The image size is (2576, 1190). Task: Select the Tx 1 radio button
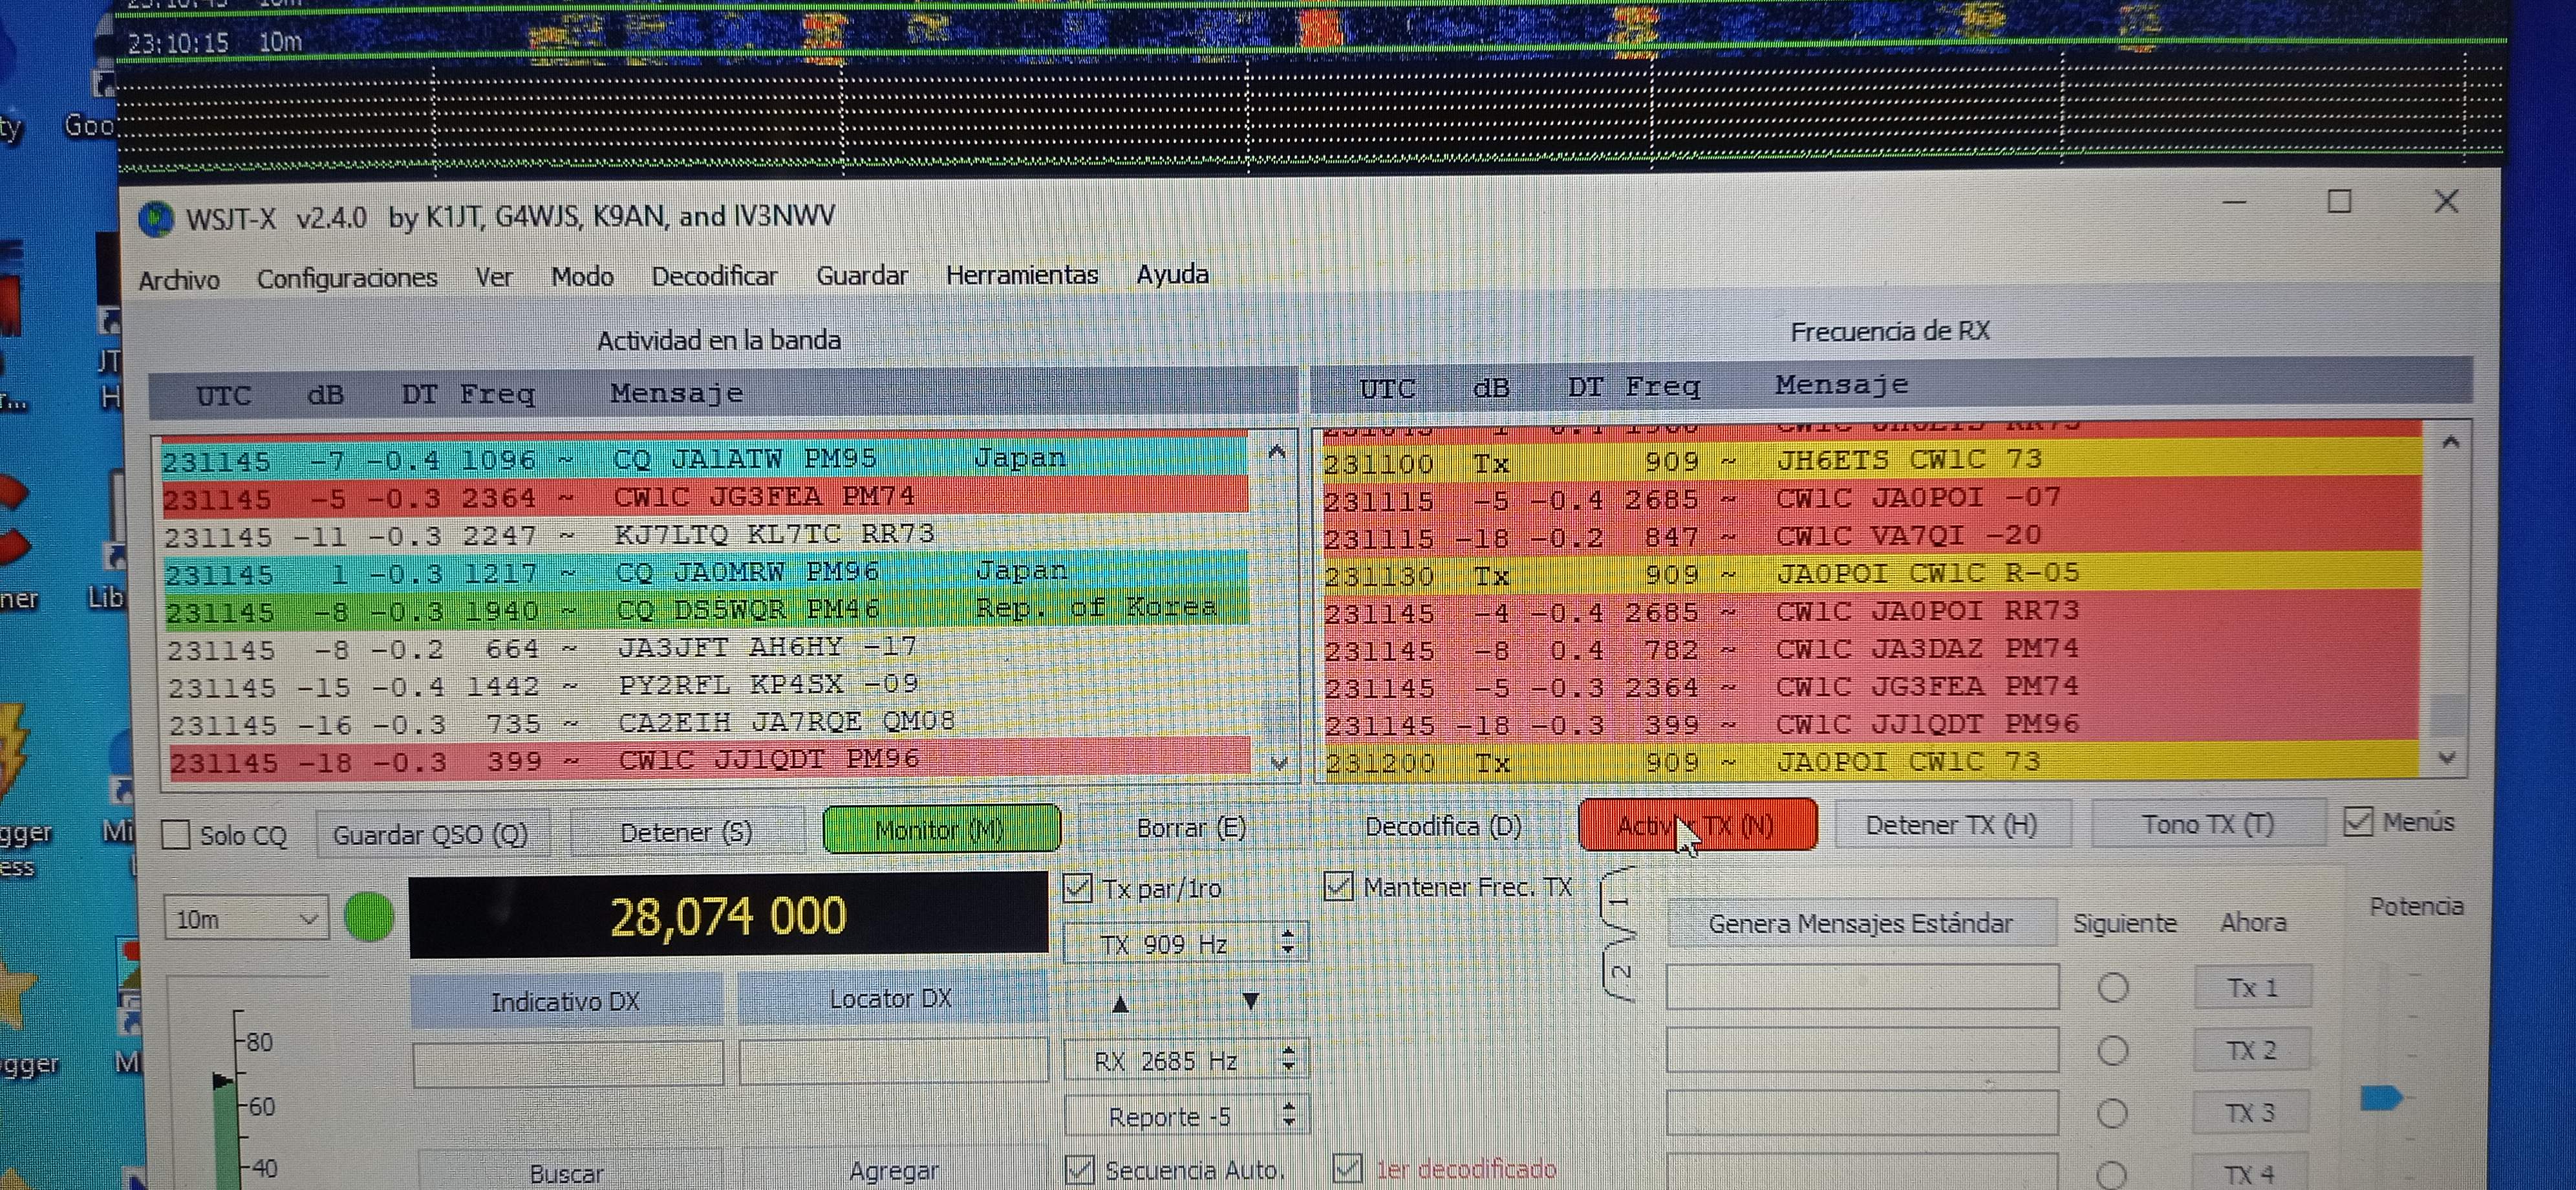coord(2112,988)
